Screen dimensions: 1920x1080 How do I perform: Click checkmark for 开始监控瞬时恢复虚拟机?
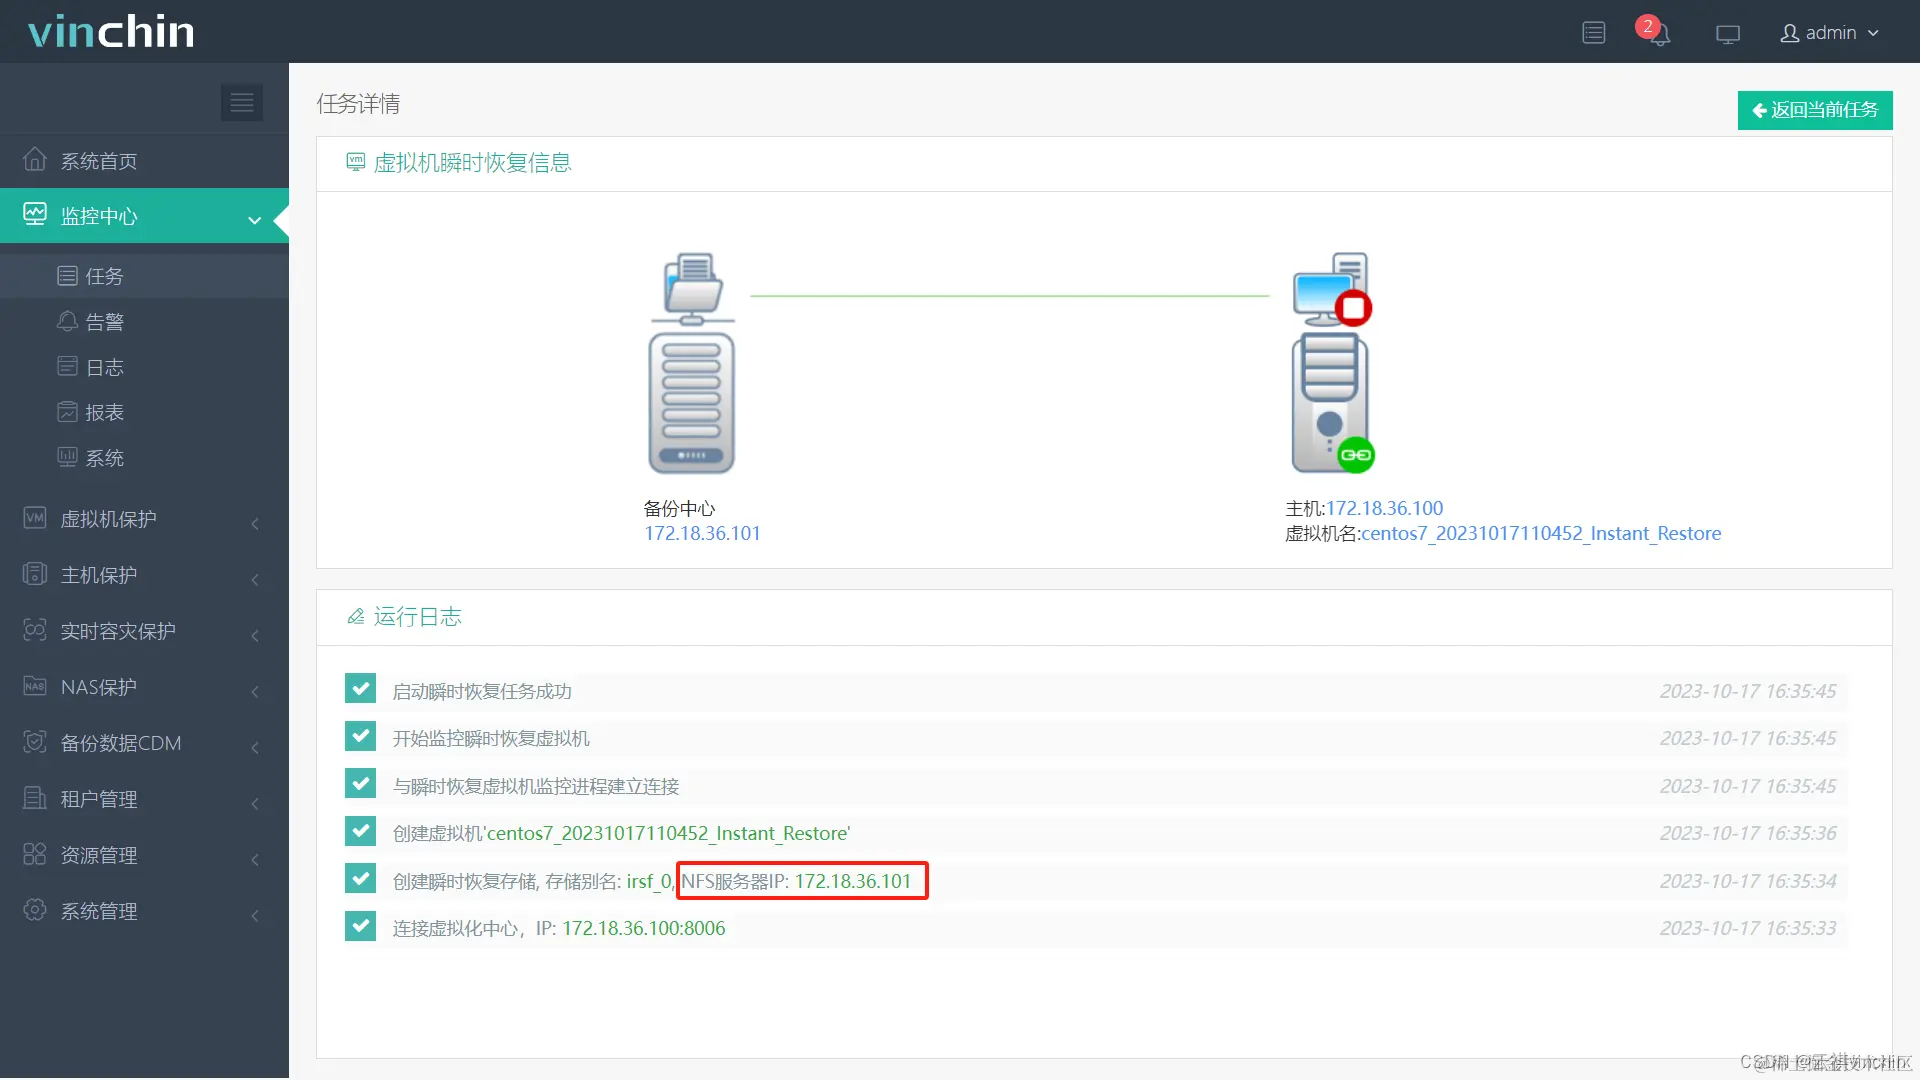coord(360,736)
